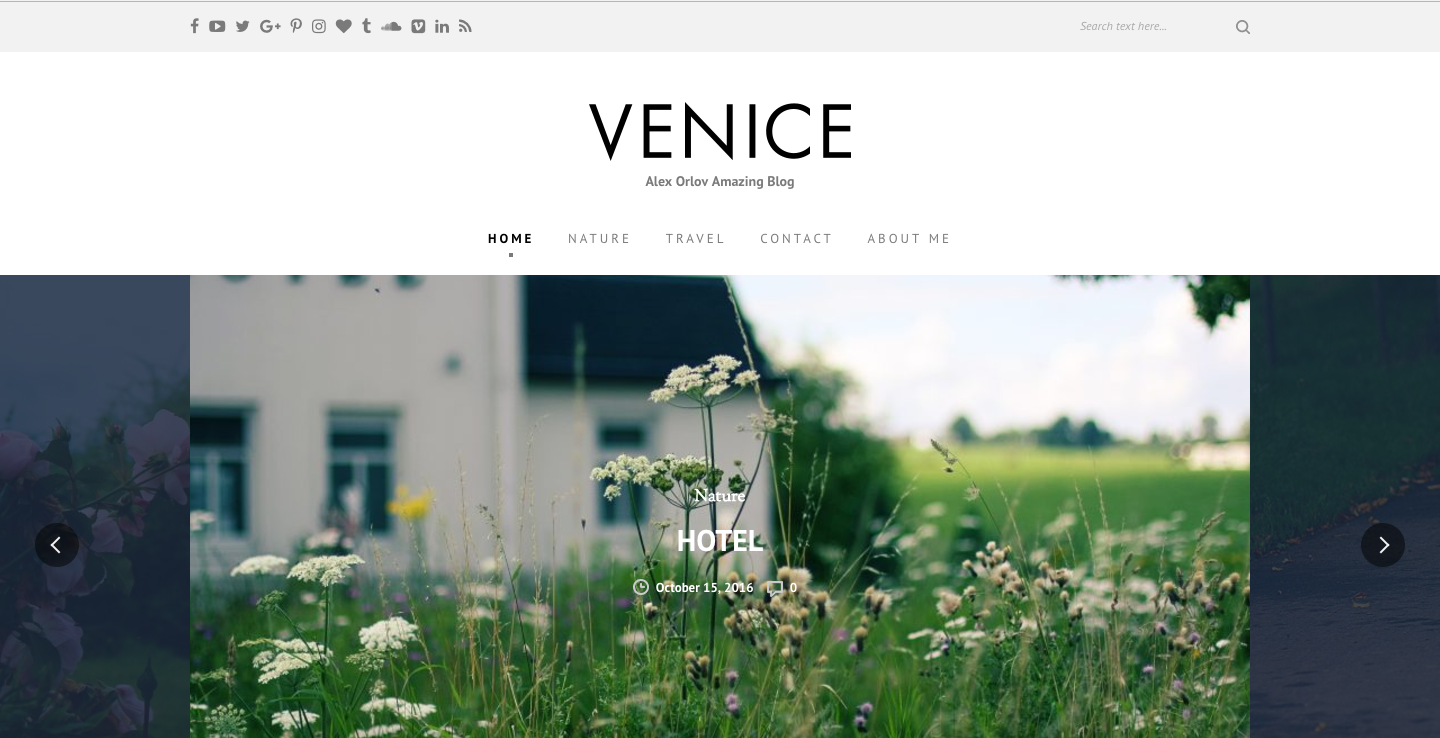The width and height of the screenshot is (1440, 738).
Task: Open the YouTube social icon
Action: click(x=217, y=26)
